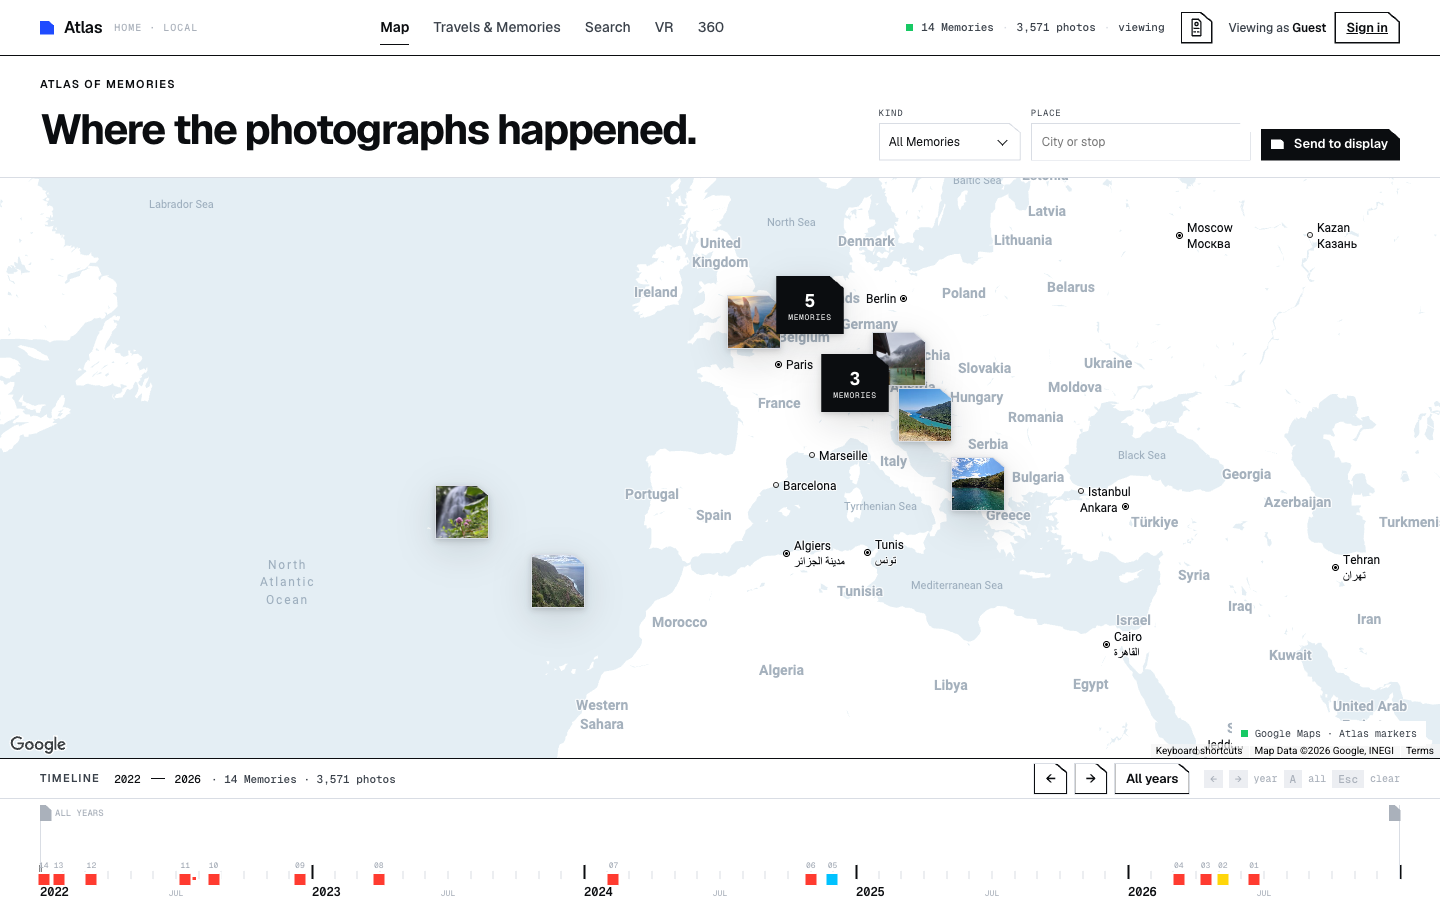Open the 360 tab
Image resolution: width=1440 pixels, height=900 pixels.
[x=711, y=28]
